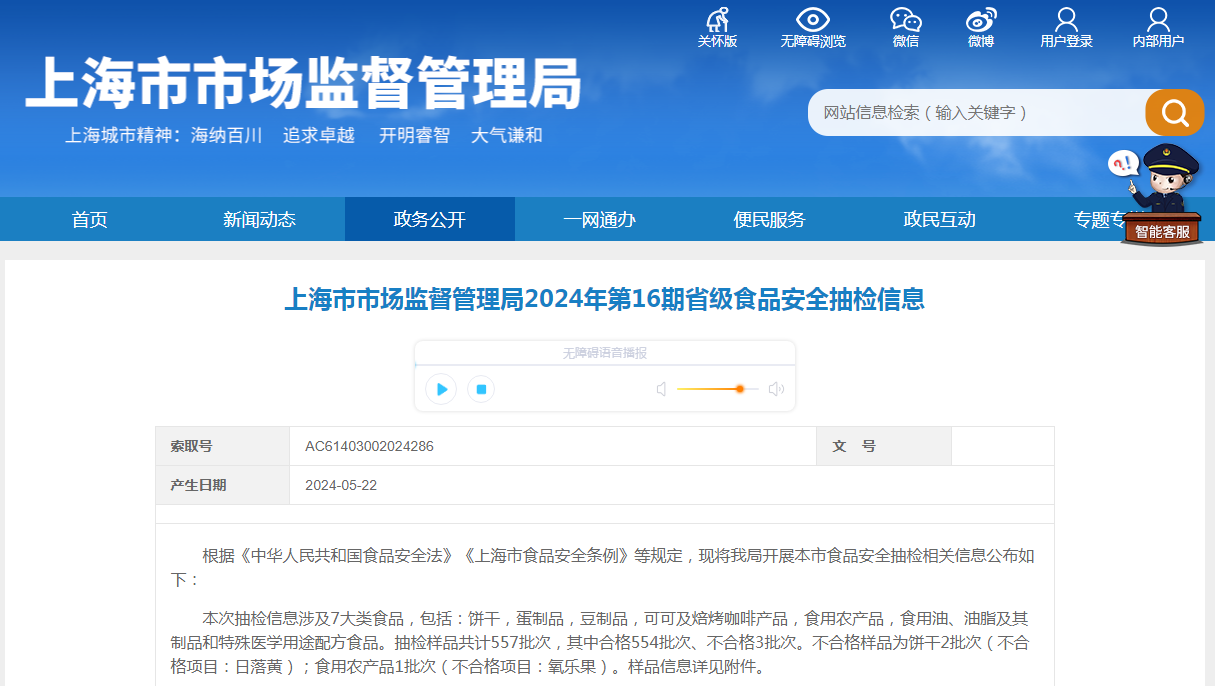Open the 政民互动 navigation tab
This screenshot has width=1215, height=686.
coord(940,219)
